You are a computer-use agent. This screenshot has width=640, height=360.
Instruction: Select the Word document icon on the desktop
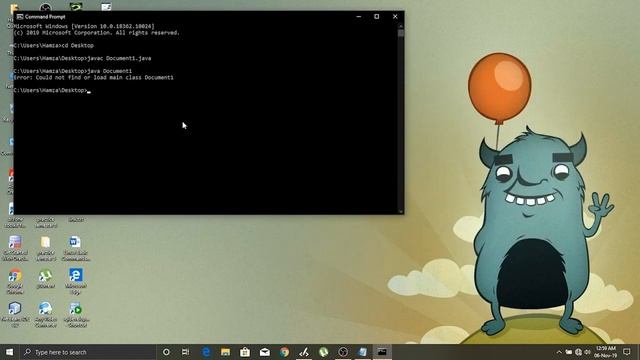(75, 242)
